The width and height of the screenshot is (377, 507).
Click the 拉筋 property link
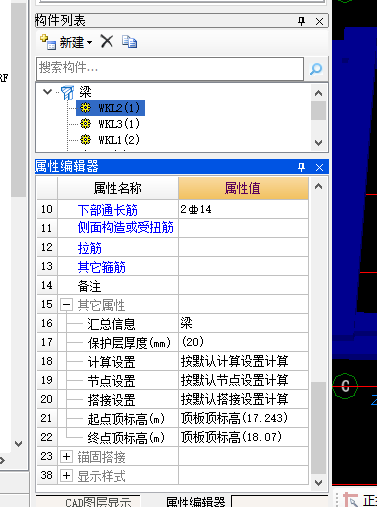tap(89, 248)
